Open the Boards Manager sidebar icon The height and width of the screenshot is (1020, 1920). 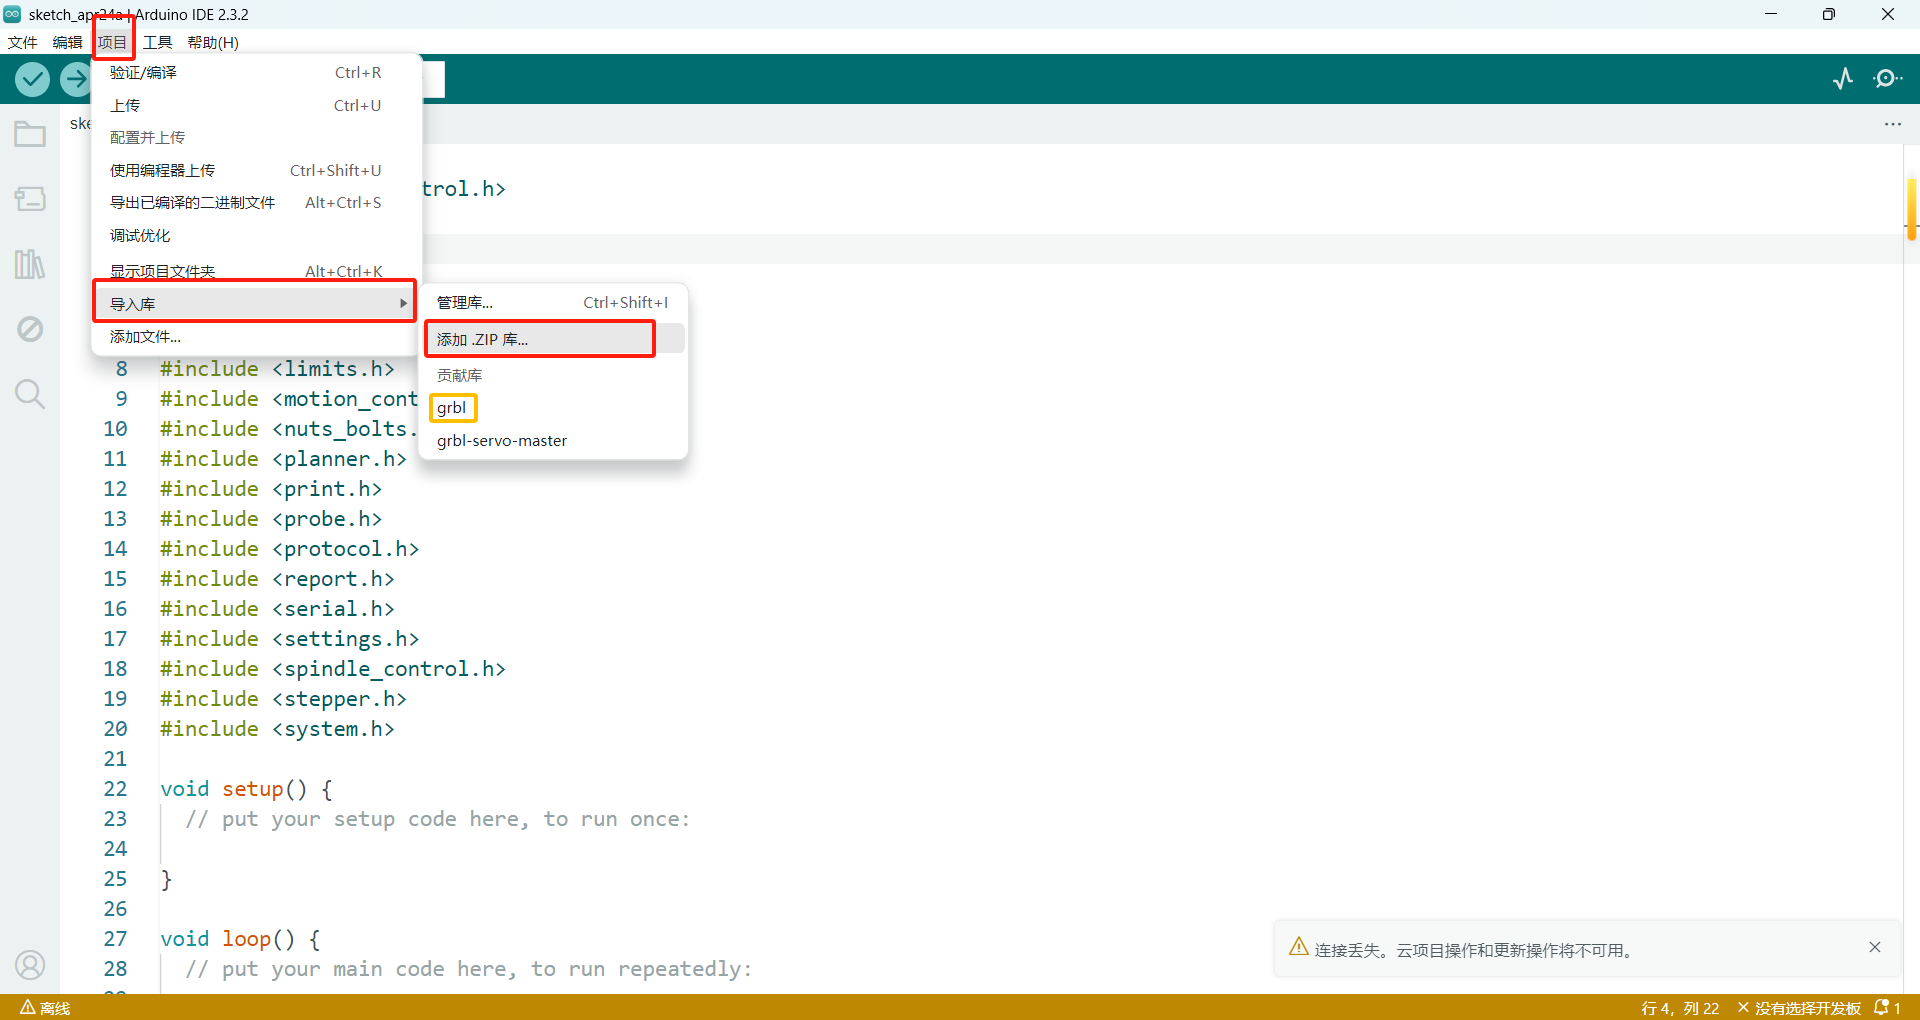pos(30,199)
